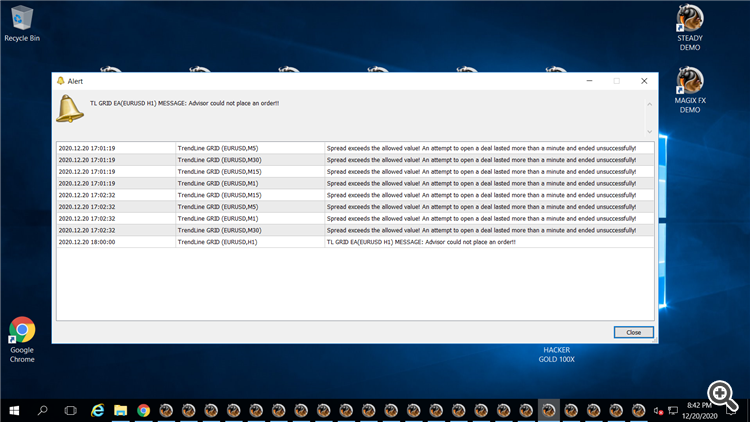Select the 17:02:32 row for TrendLine GRID (EURUSD,M15)
Image resolution: width=750 pixels, height=422 pixels.
click(x=355, y=195)
